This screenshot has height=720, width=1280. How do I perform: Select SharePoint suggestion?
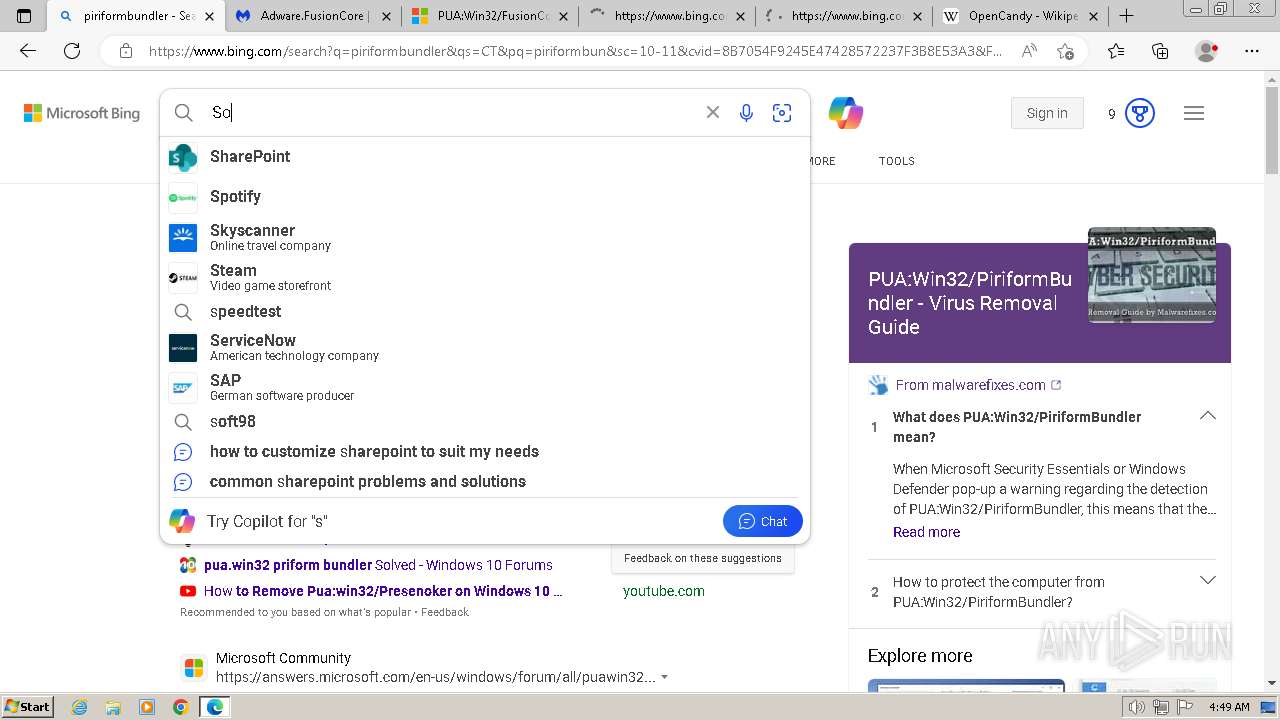tap(485, 157)
